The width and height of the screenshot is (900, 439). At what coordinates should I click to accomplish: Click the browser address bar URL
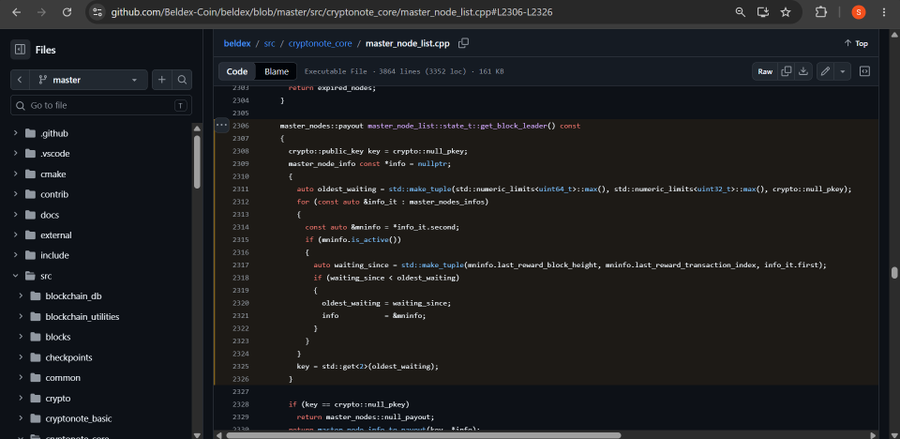click(x=332, y=12)
